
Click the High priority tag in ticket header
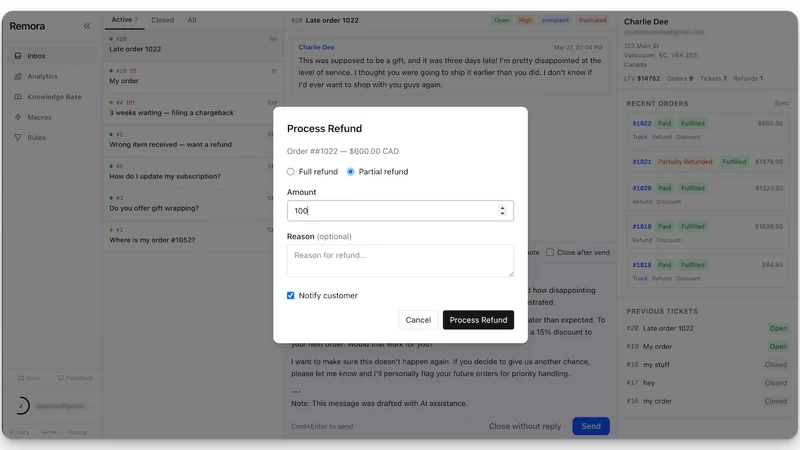(525, 20)
